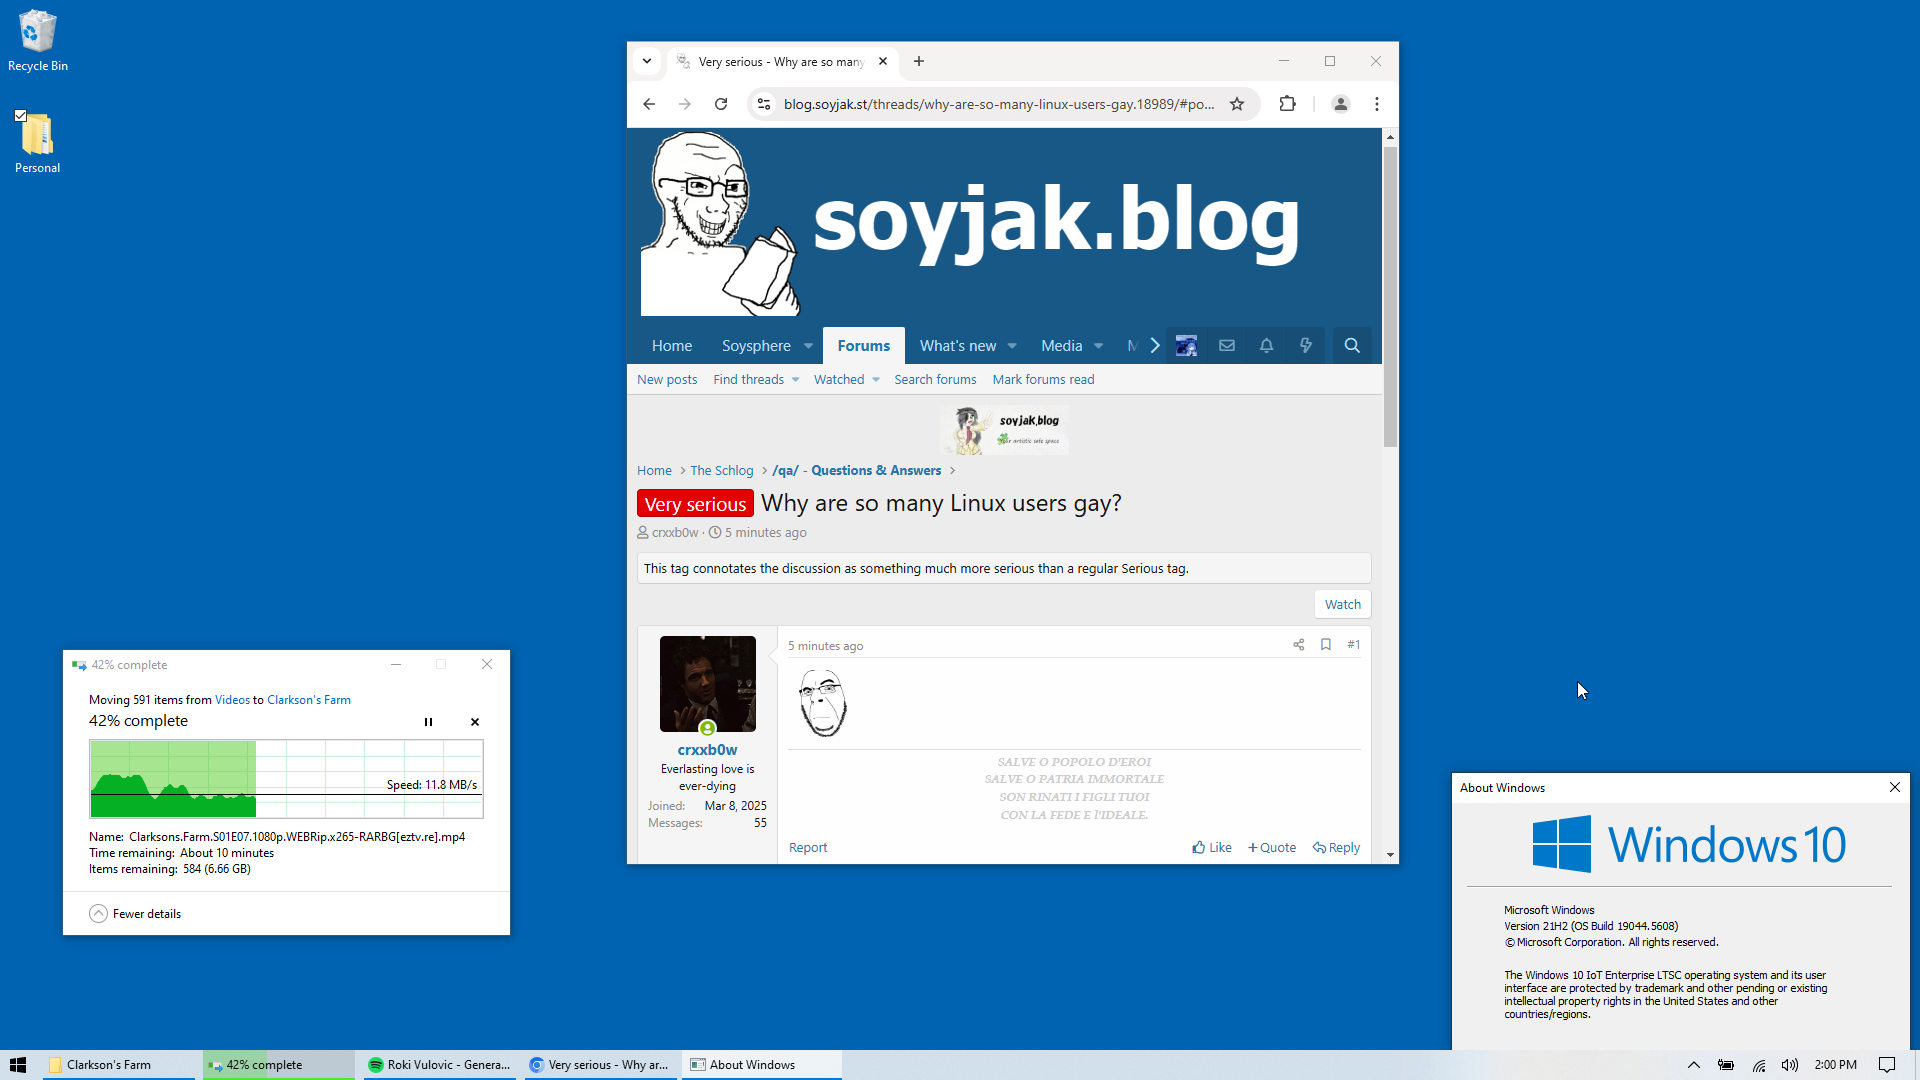This screenshot has height=1080, width=1920.
Task: Bookmark post #1 with bookmark icon
Action: [x=1326, y=645]
